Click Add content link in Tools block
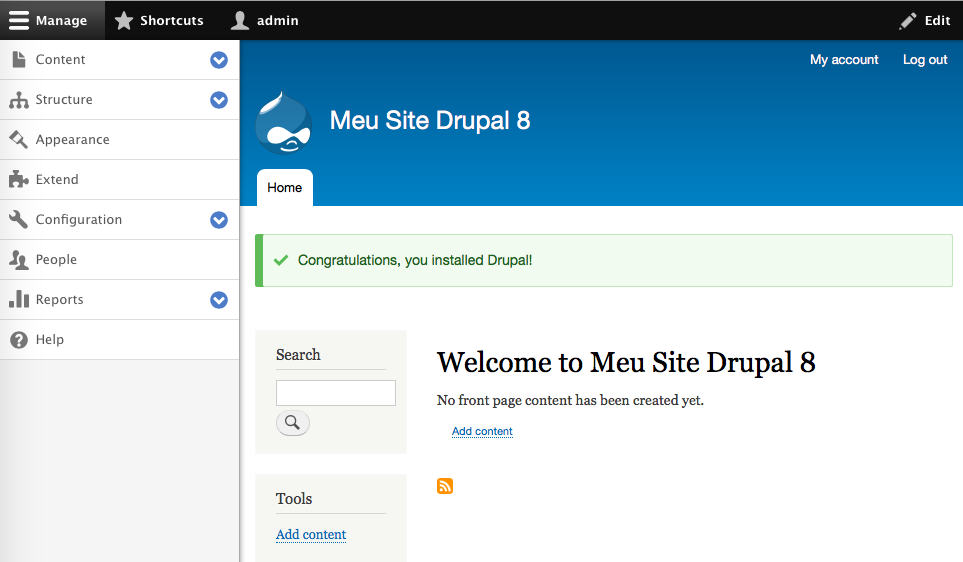 (x=311, y=534)
